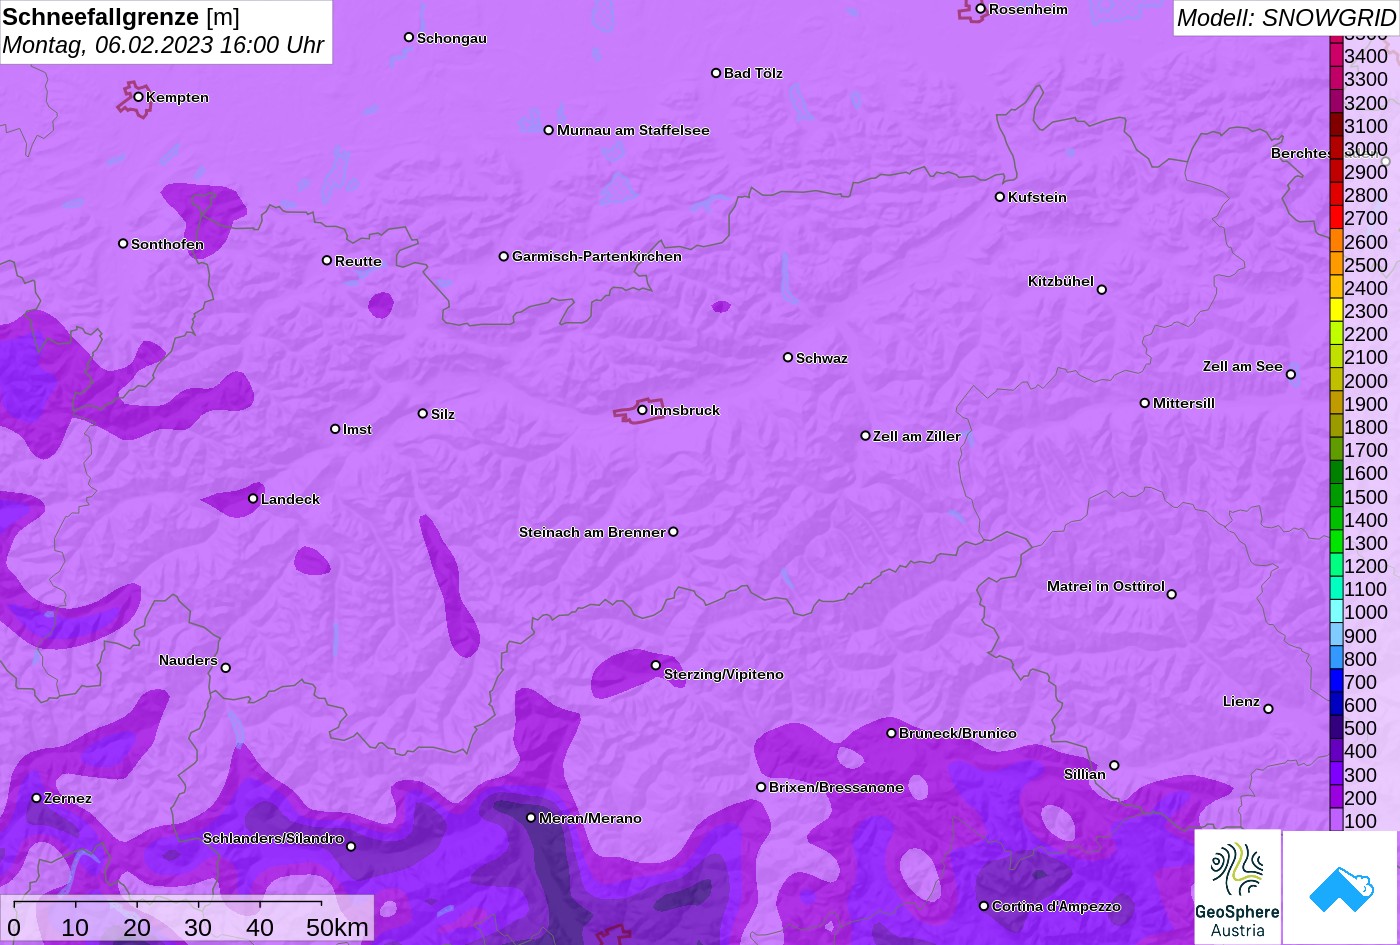This screenshot has width=1400, height=945.
Task: Click the Lienz marker dot
Action: [x=1268, y=709]
